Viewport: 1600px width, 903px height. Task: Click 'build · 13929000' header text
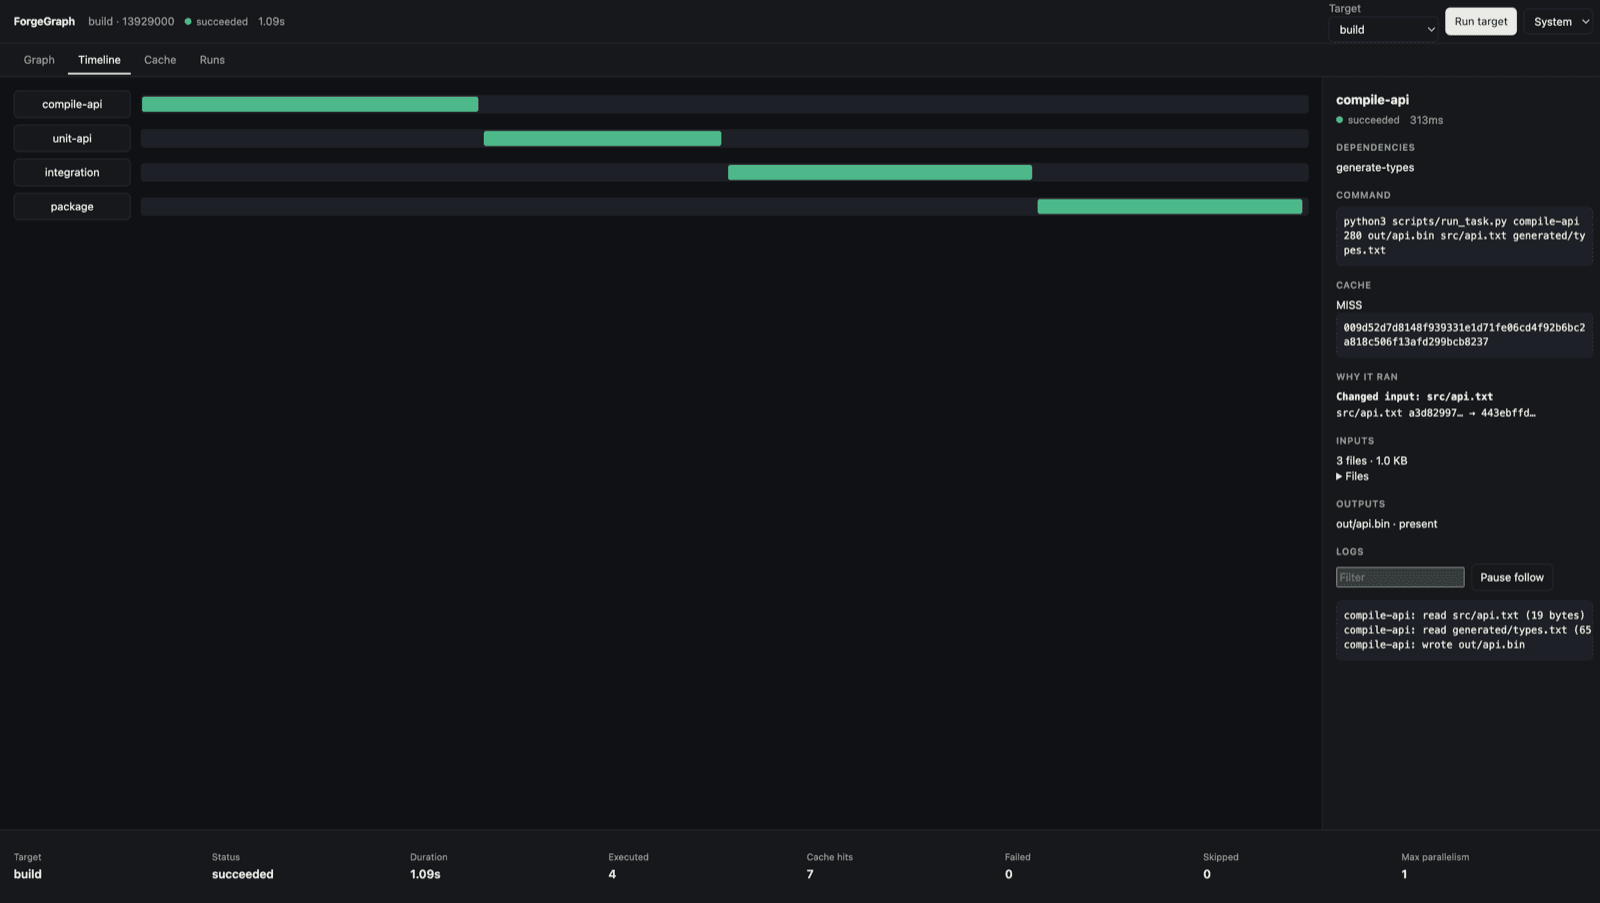tap(131, 22)
